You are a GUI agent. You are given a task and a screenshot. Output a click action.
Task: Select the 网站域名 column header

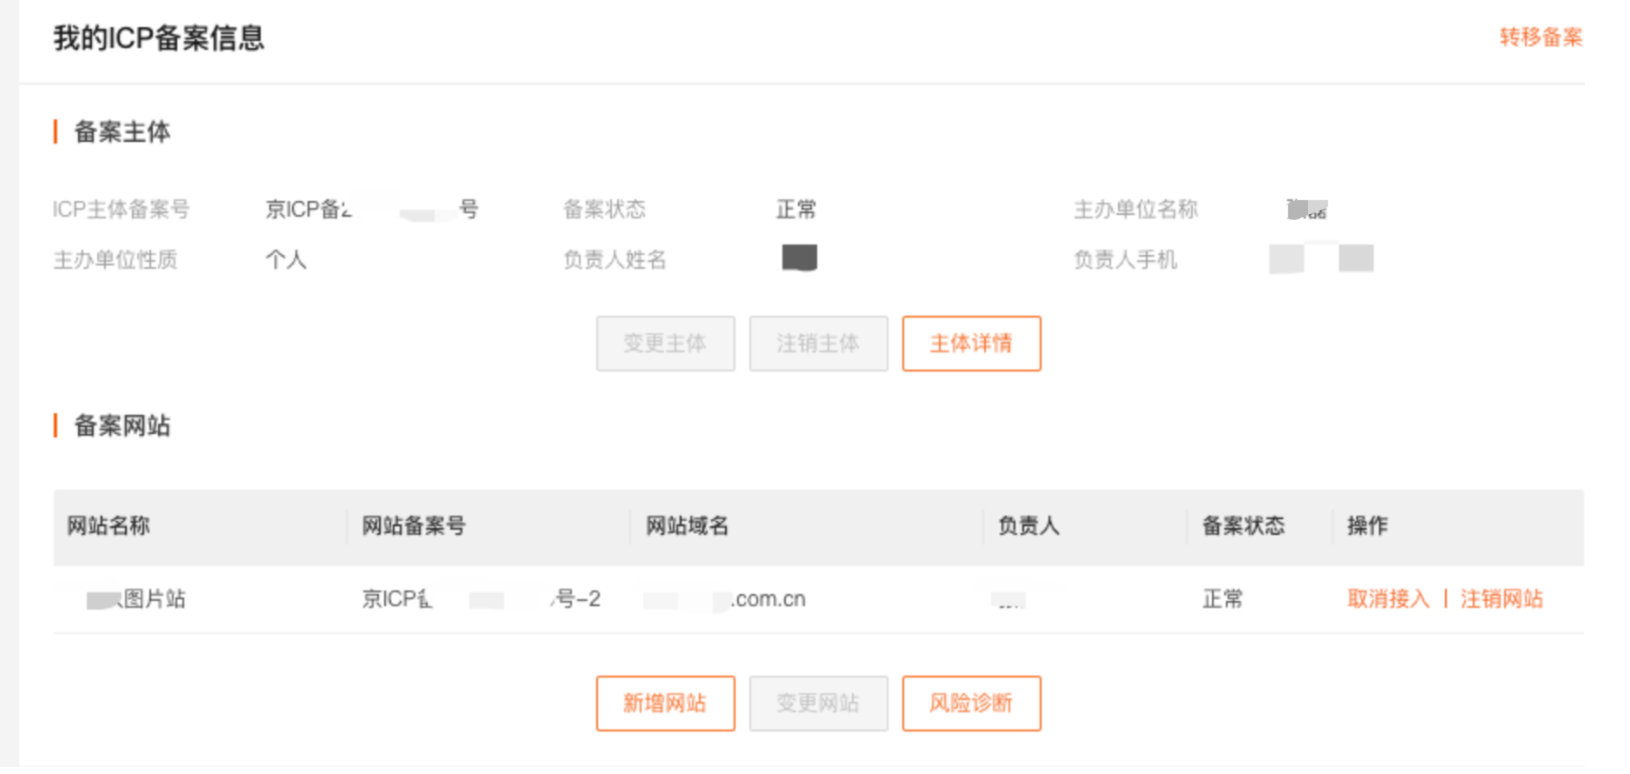click(x=687, y=526)
